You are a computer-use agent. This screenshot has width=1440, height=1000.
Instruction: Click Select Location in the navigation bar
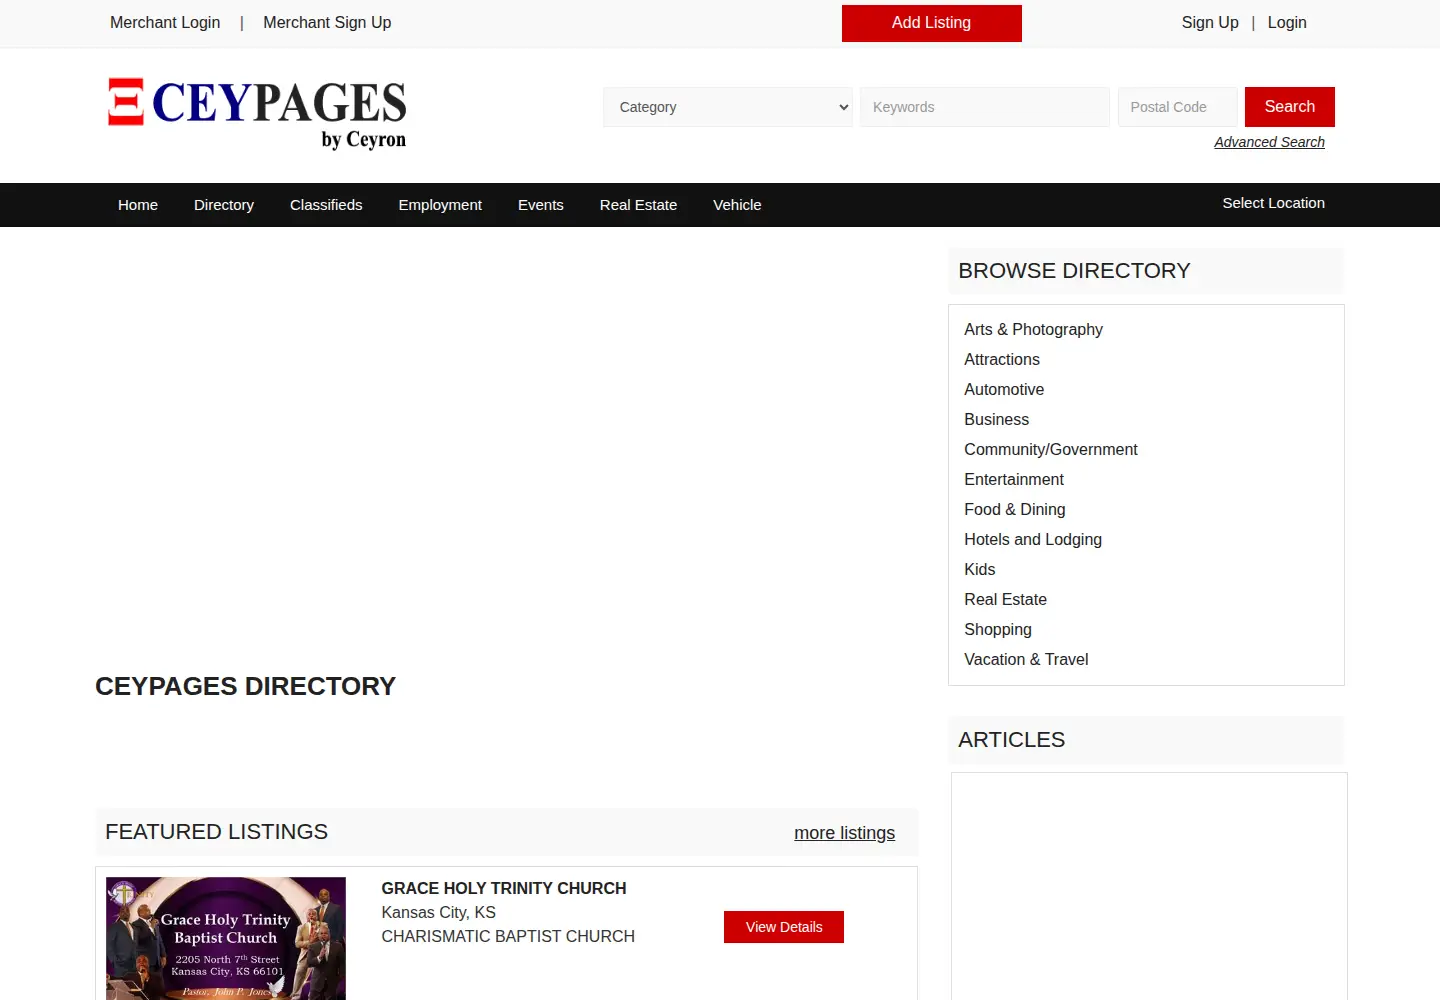tap(1273, 203)
